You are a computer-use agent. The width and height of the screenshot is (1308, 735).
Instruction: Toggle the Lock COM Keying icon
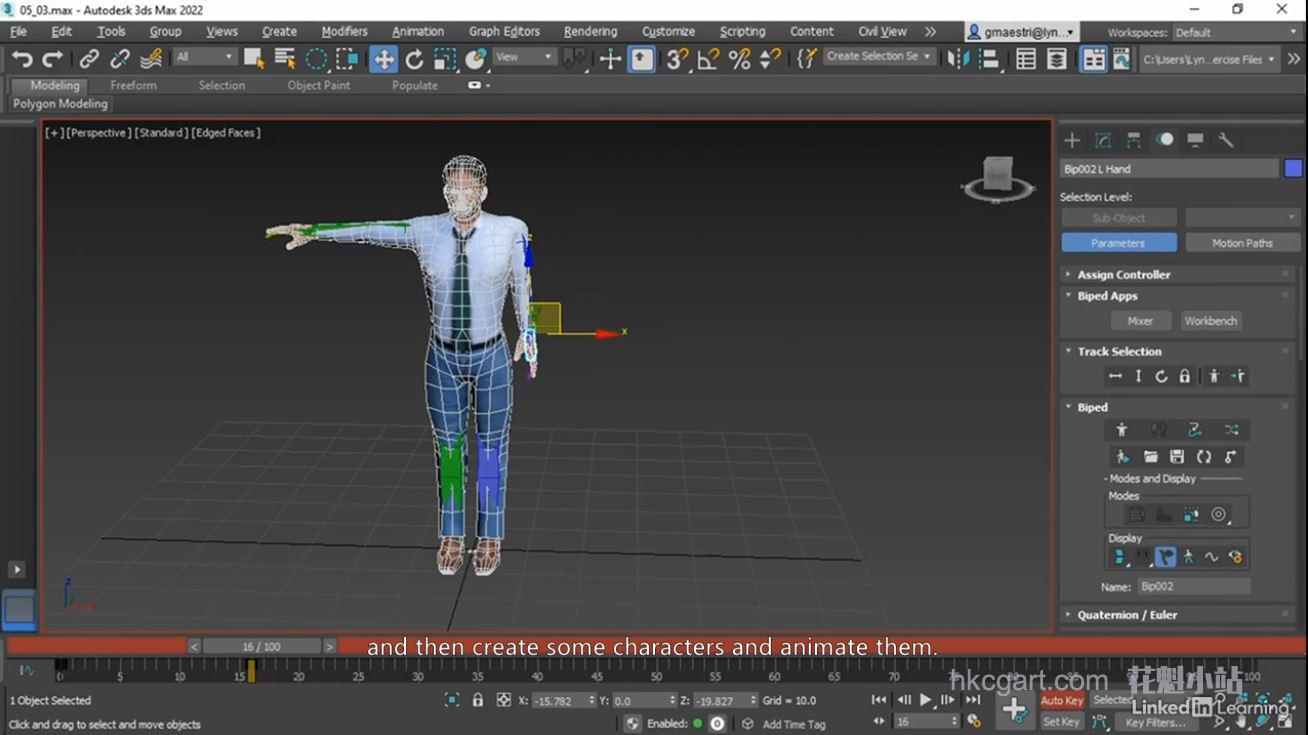pyautogui.click(x=1184, y=376)
